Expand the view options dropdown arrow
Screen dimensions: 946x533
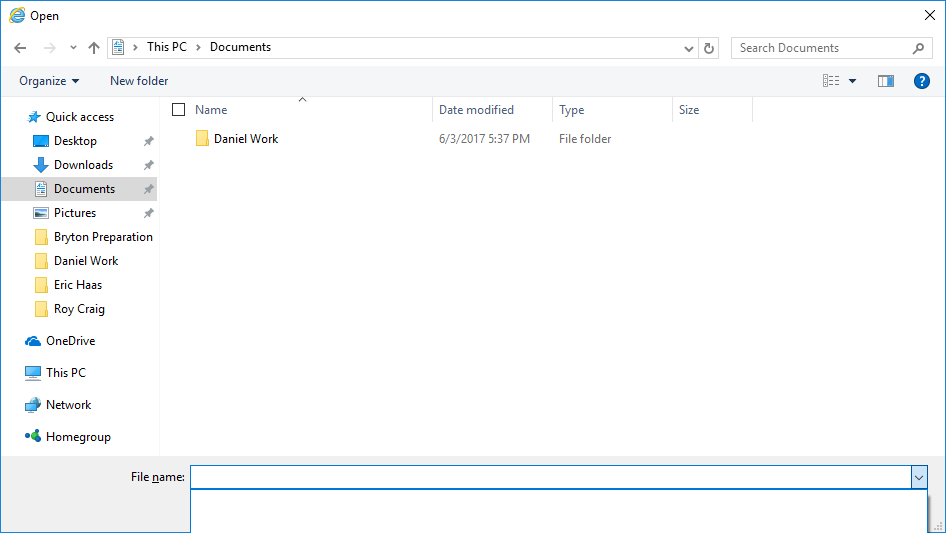pos(853,81)
